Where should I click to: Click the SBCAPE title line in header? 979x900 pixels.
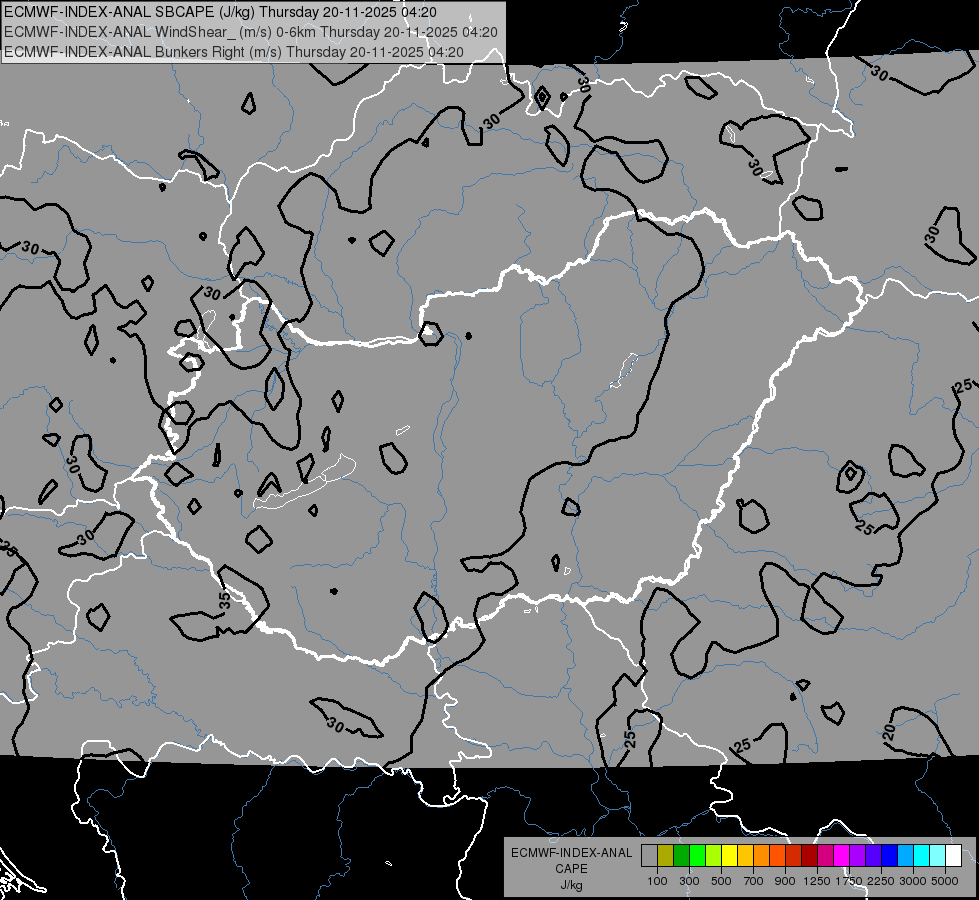click(220, 12)
